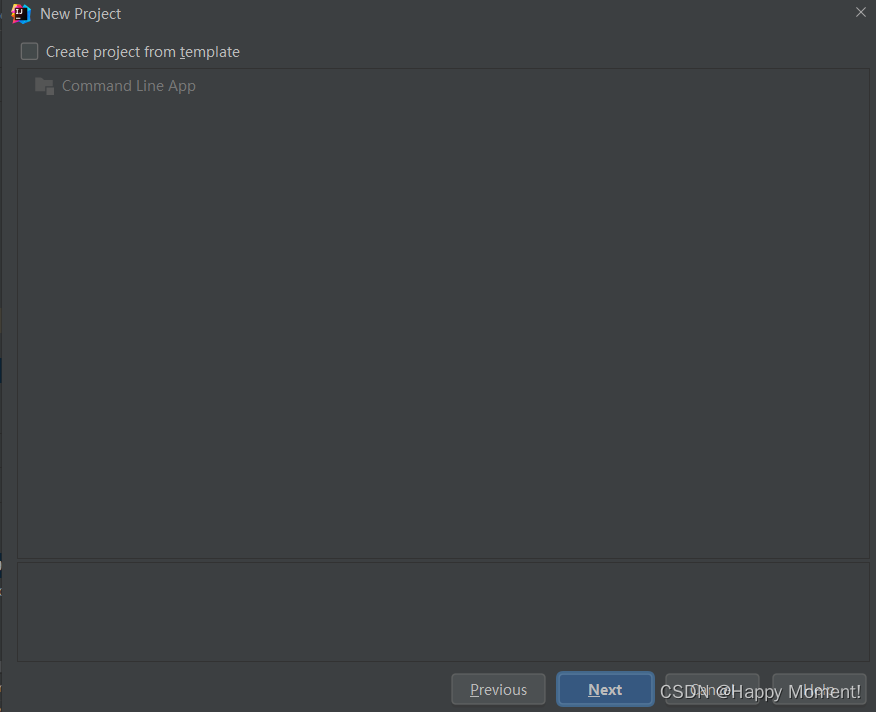Click the word Next on the blue button

pos(605,690)
